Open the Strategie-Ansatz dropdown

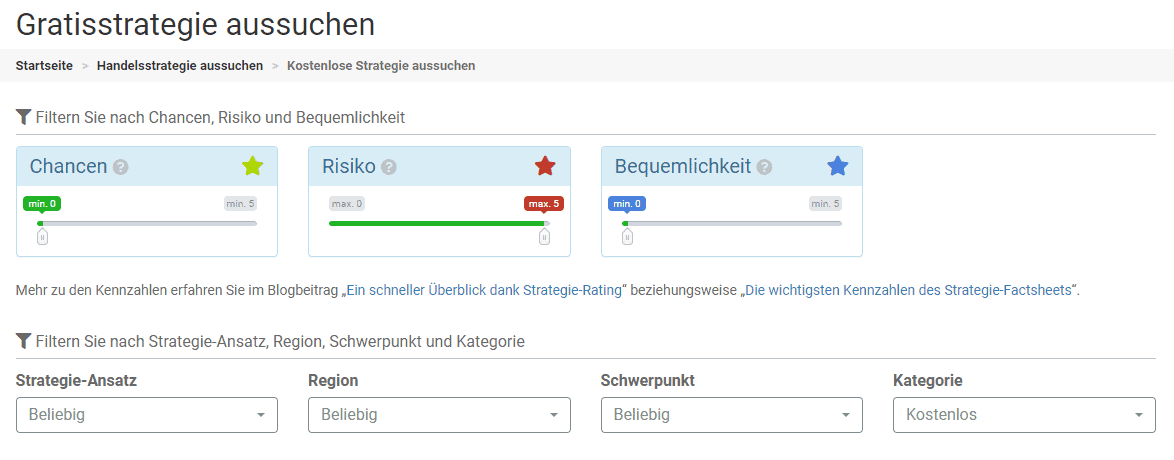(x=146, y=415)
